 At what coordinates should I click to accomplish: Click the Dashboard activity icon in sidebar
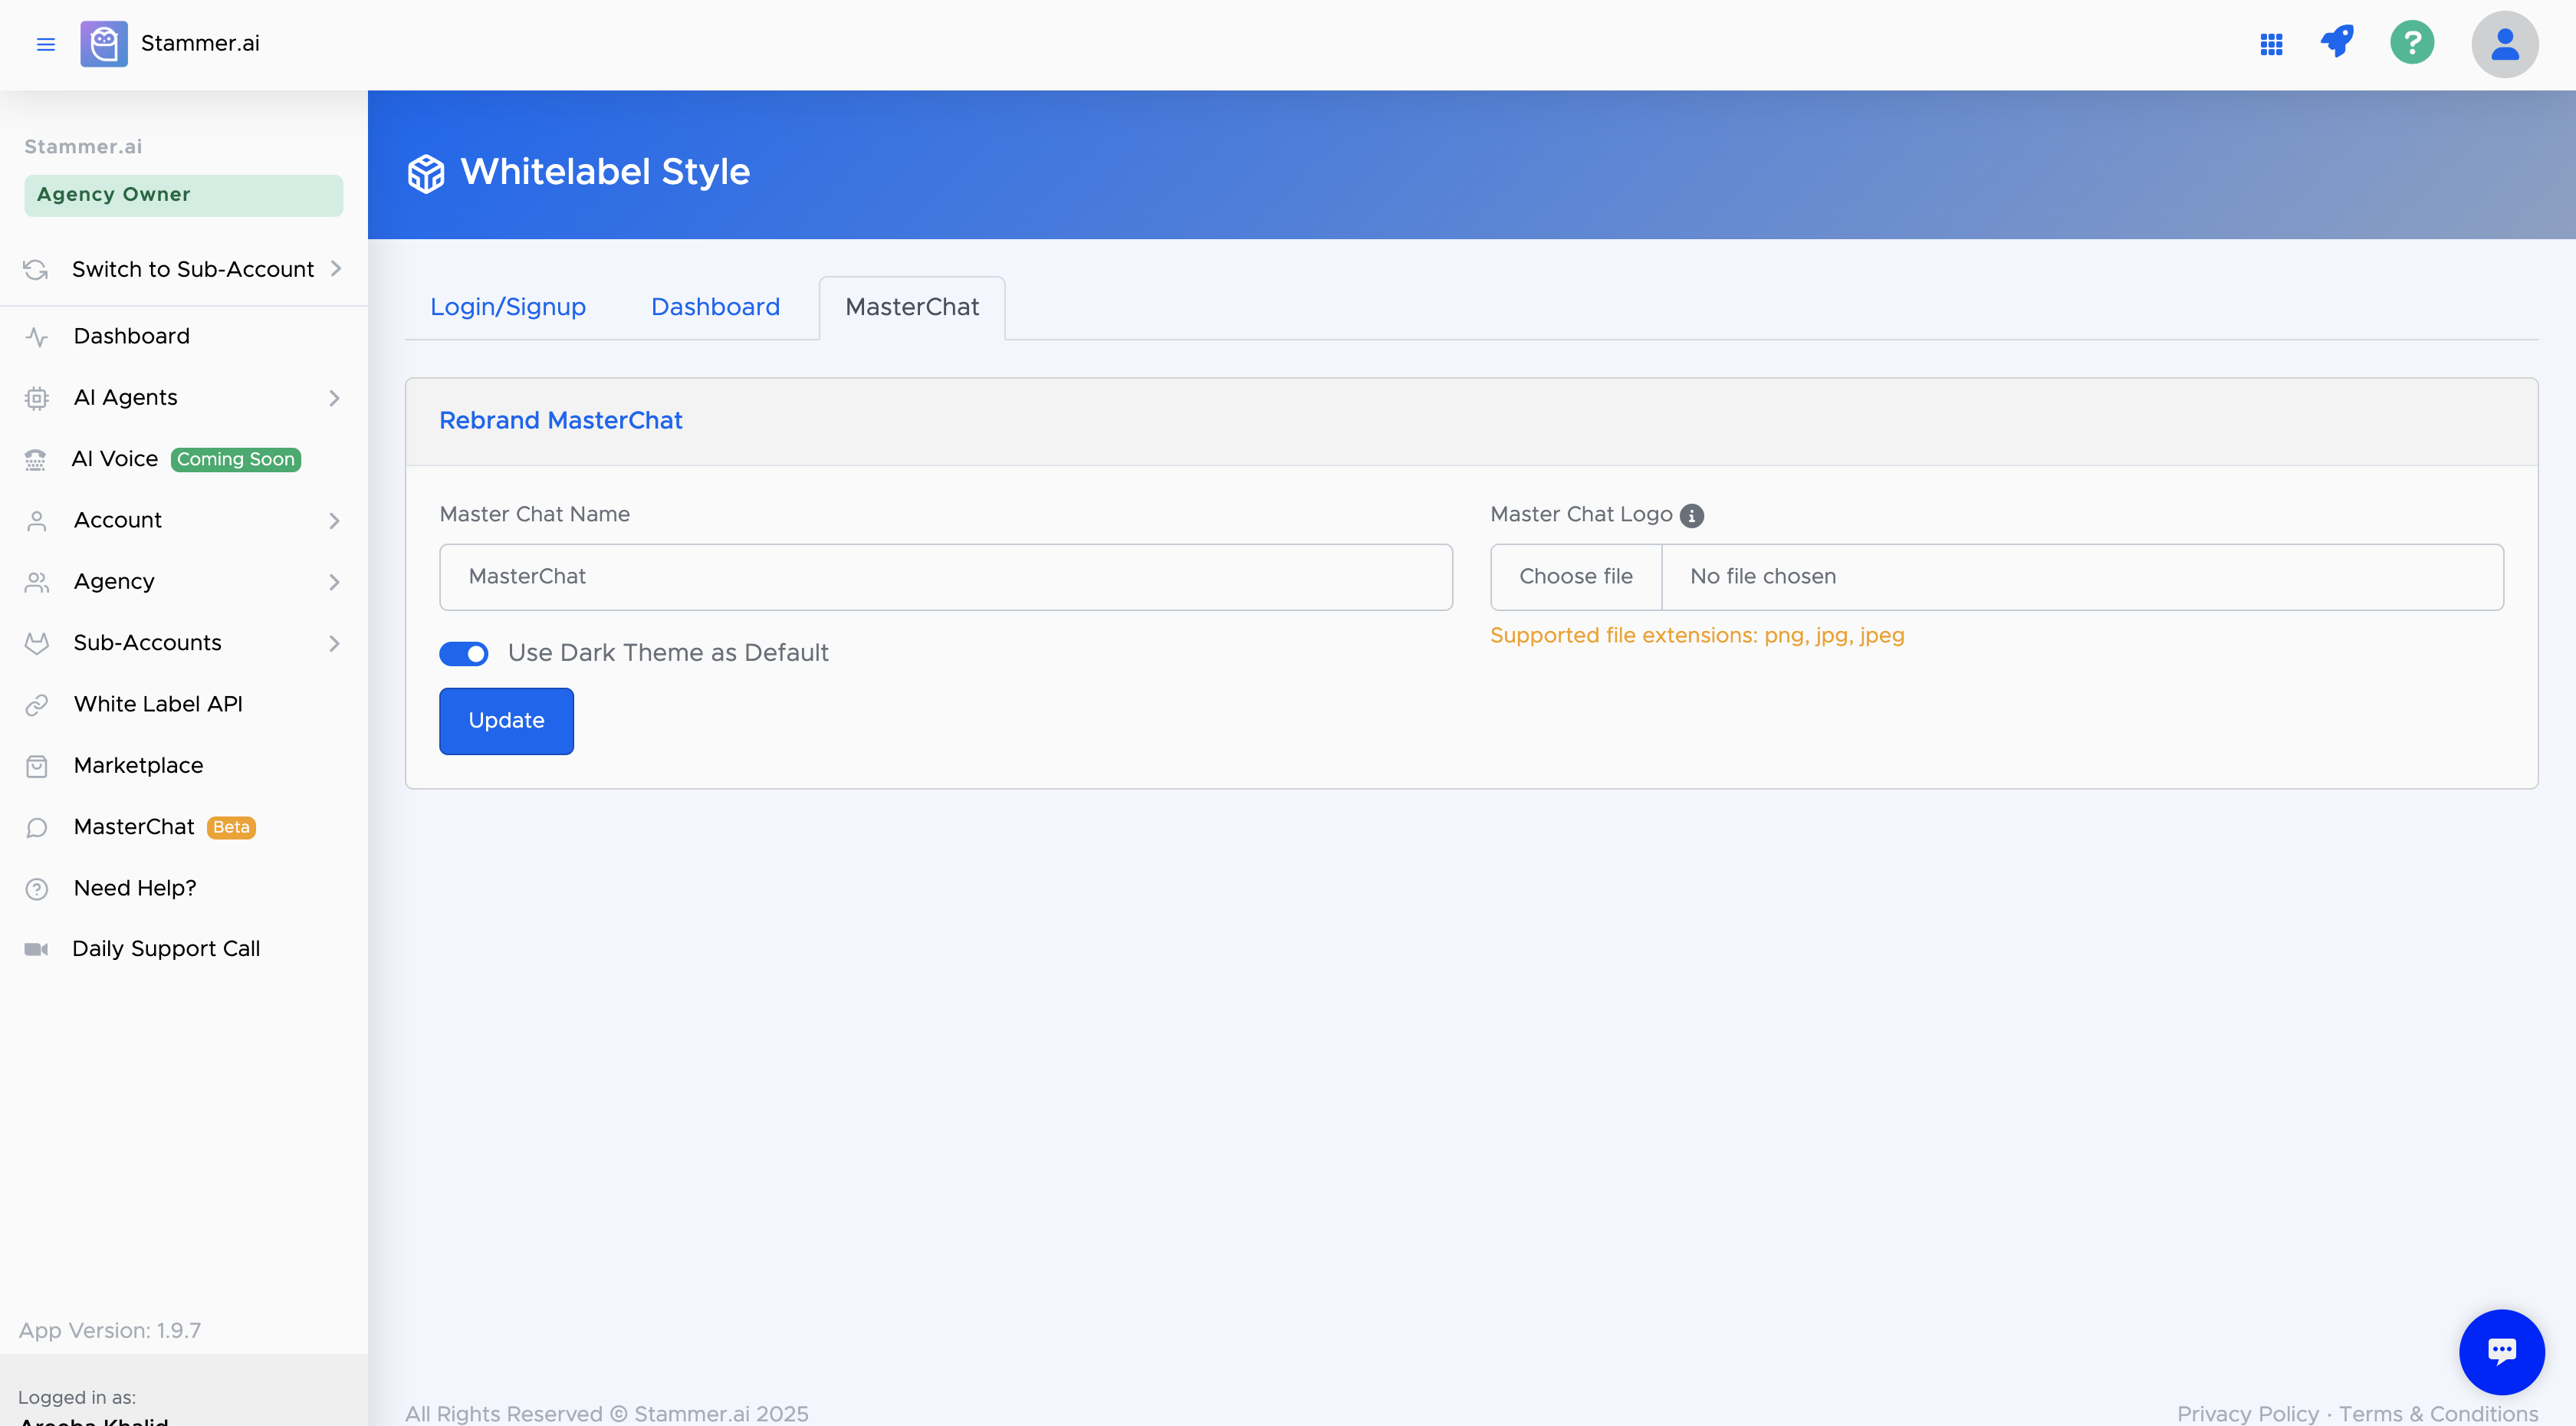37,337
